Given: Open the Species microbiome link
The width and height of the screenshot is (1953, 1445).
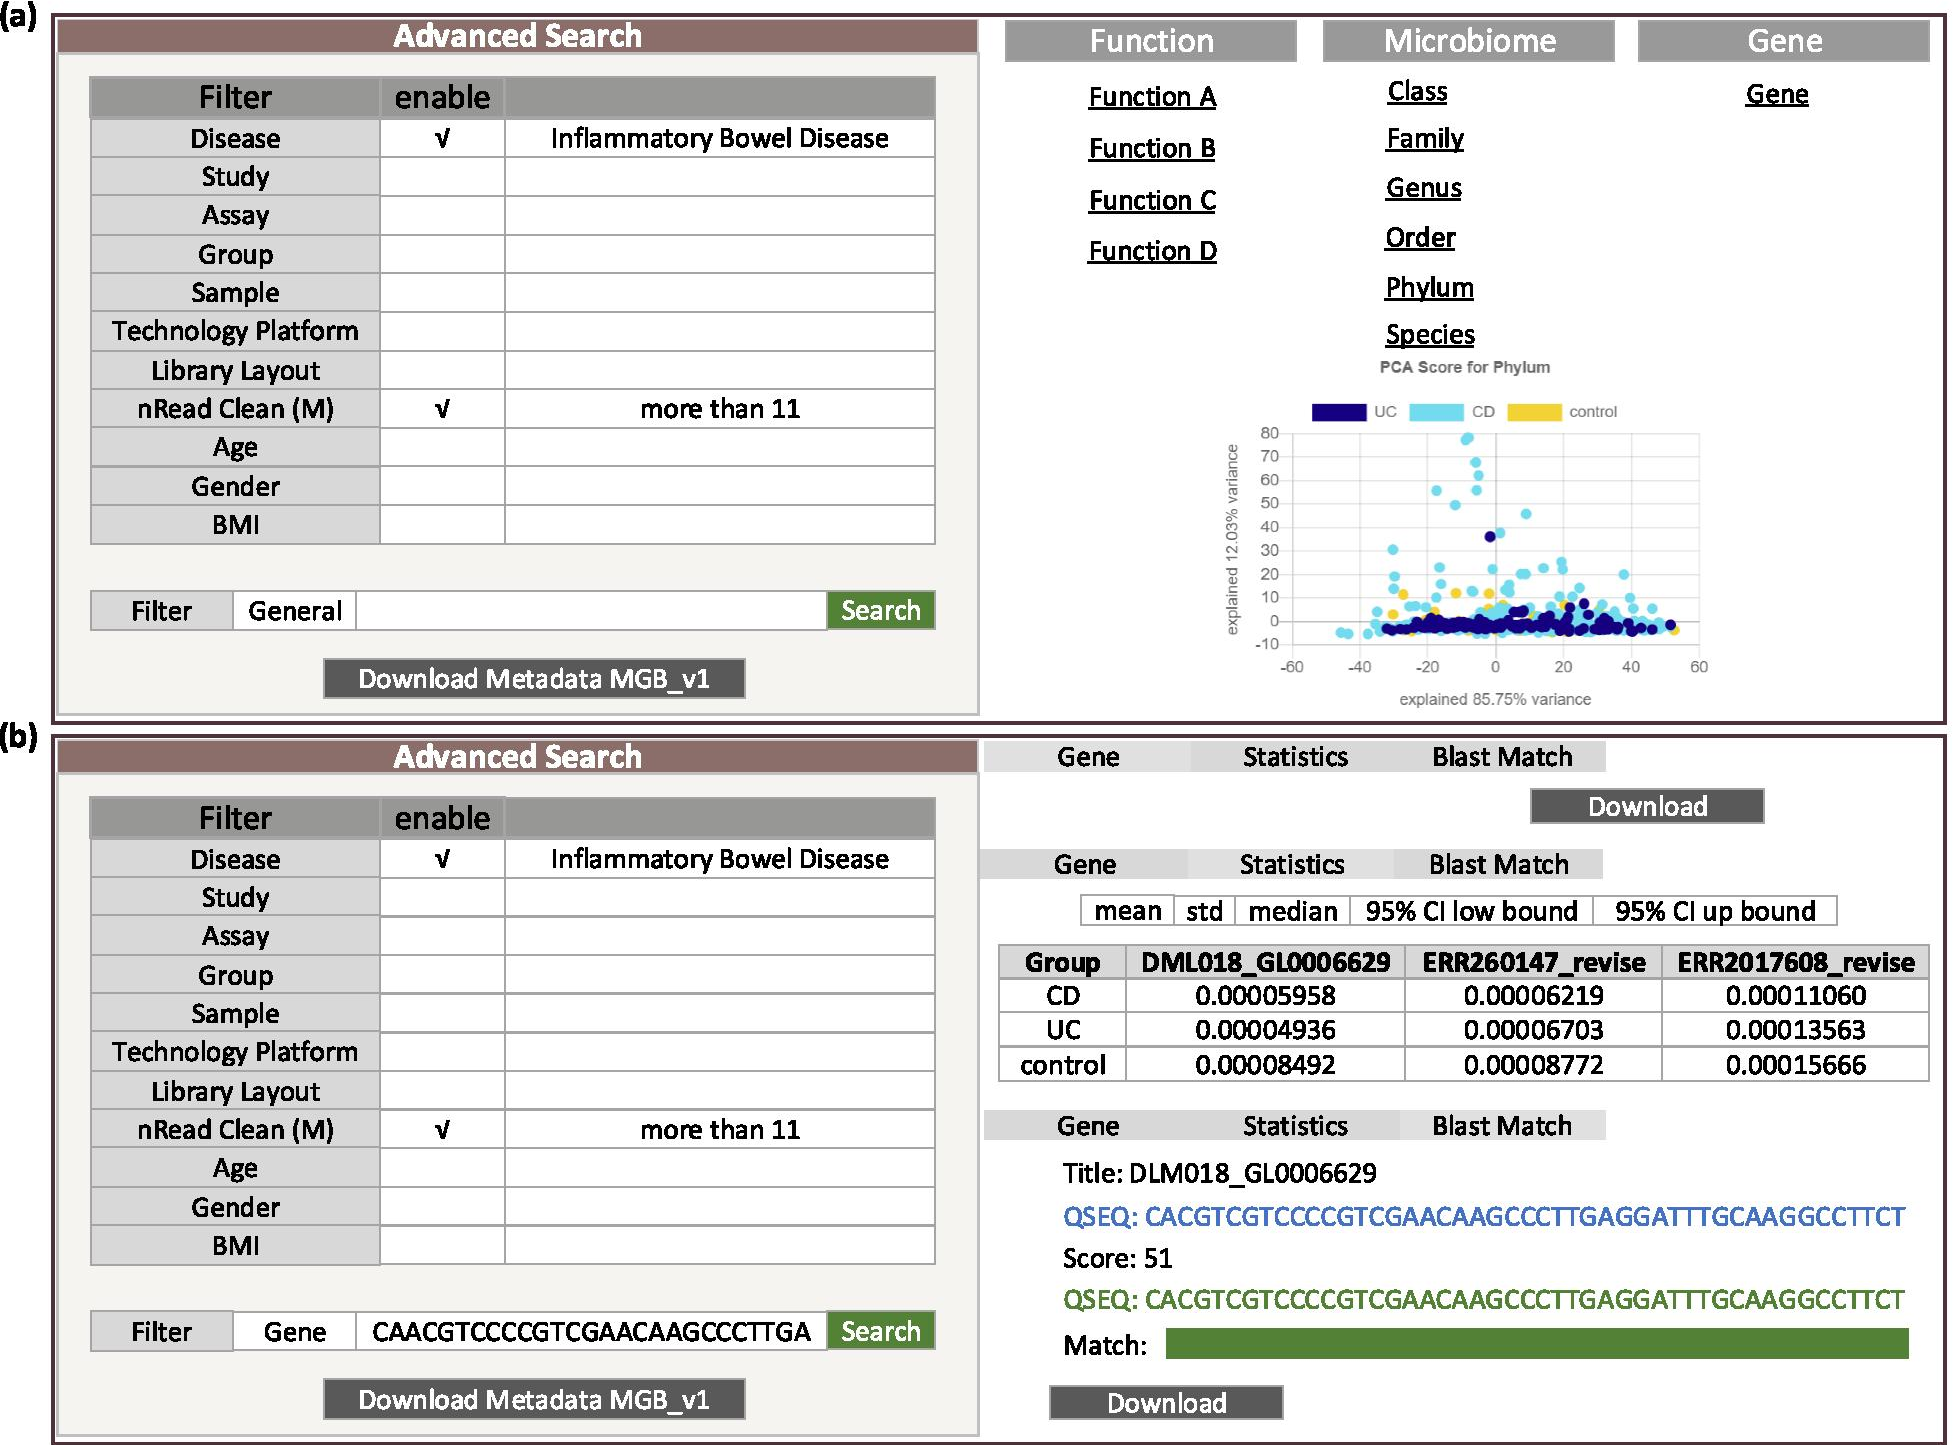Looking at the screenshot, I should tap(1430, 335).
